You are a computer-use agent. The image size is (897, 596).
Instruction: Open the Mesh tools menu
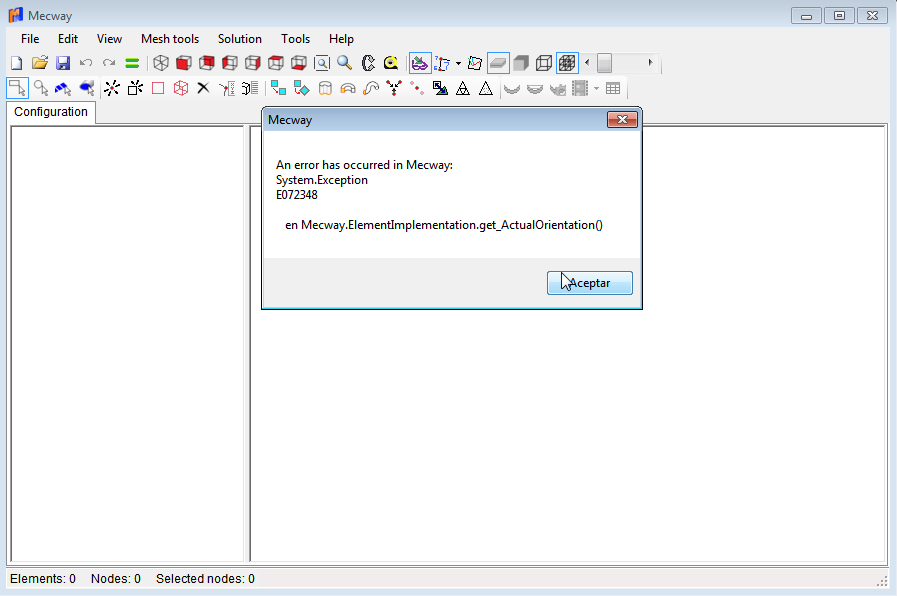point(170,39)
